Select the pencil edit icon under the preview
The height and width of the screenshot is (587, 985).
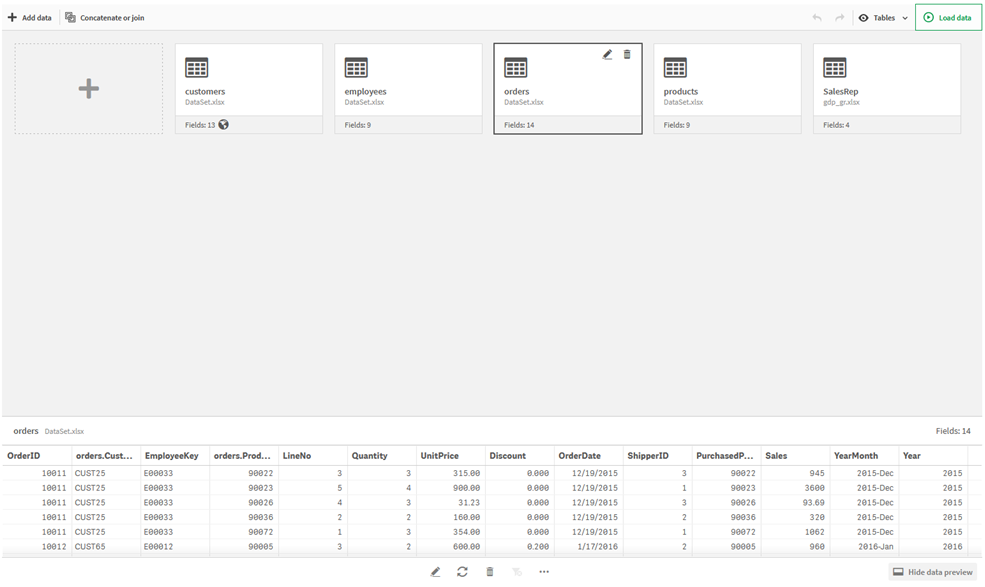435,571
